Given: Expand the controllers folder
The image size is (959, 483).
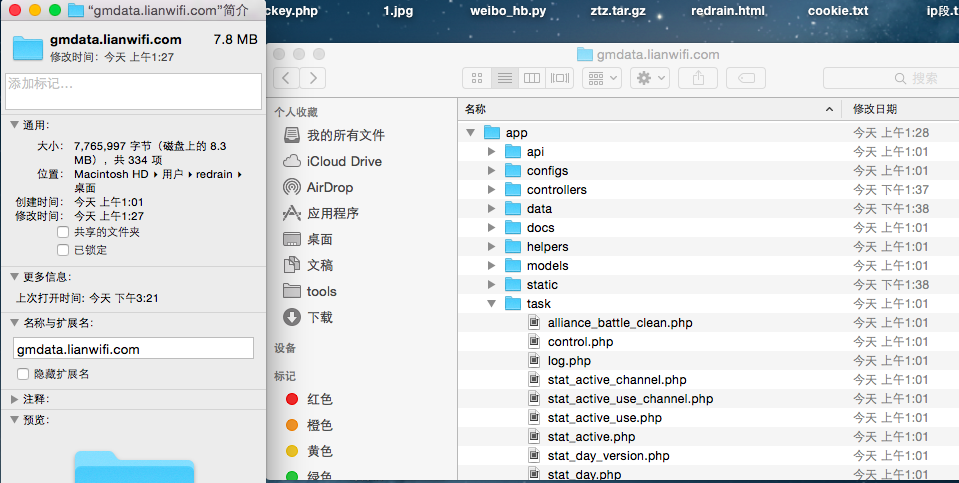Looking at the screenshot, I should pyautogui.click(x=491, y=190).
